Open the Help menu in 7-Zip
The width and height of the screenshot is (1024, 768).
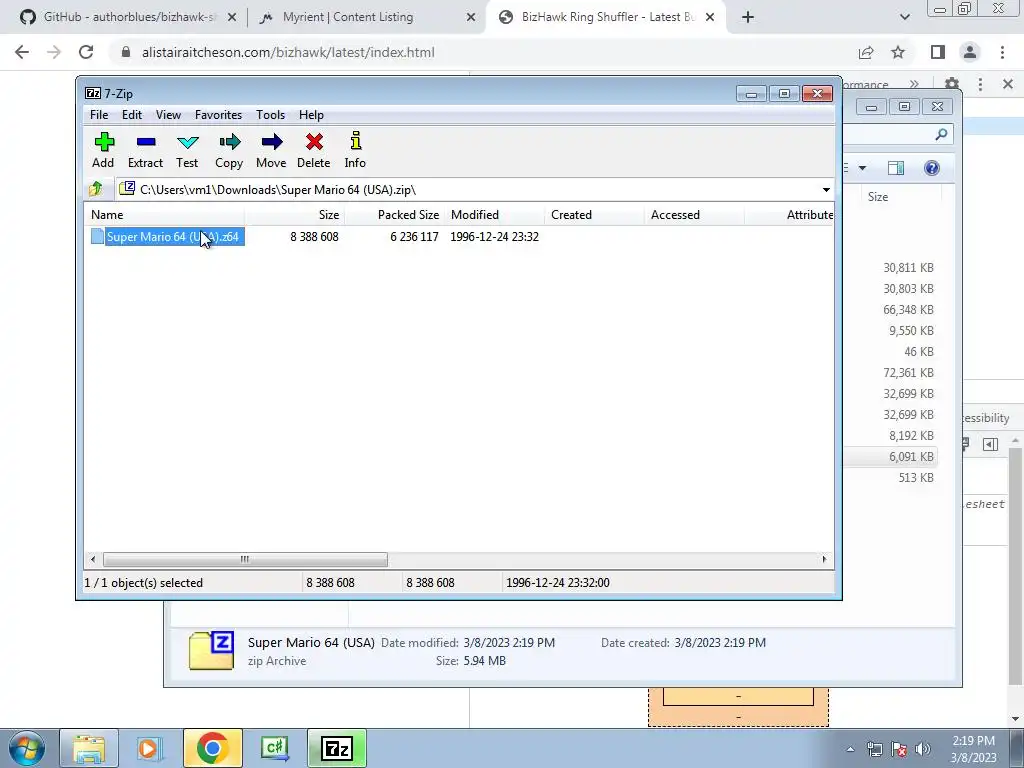[312, 115]
